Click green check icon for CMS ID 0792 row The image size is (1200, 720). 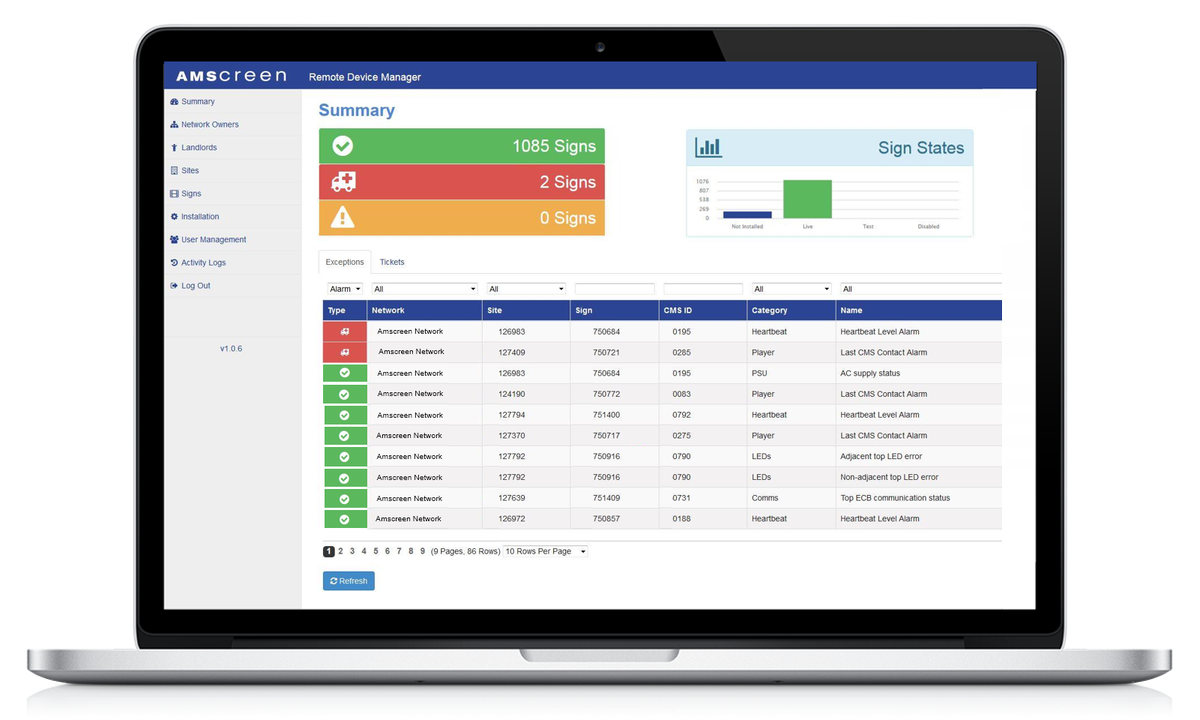(345, 415)
